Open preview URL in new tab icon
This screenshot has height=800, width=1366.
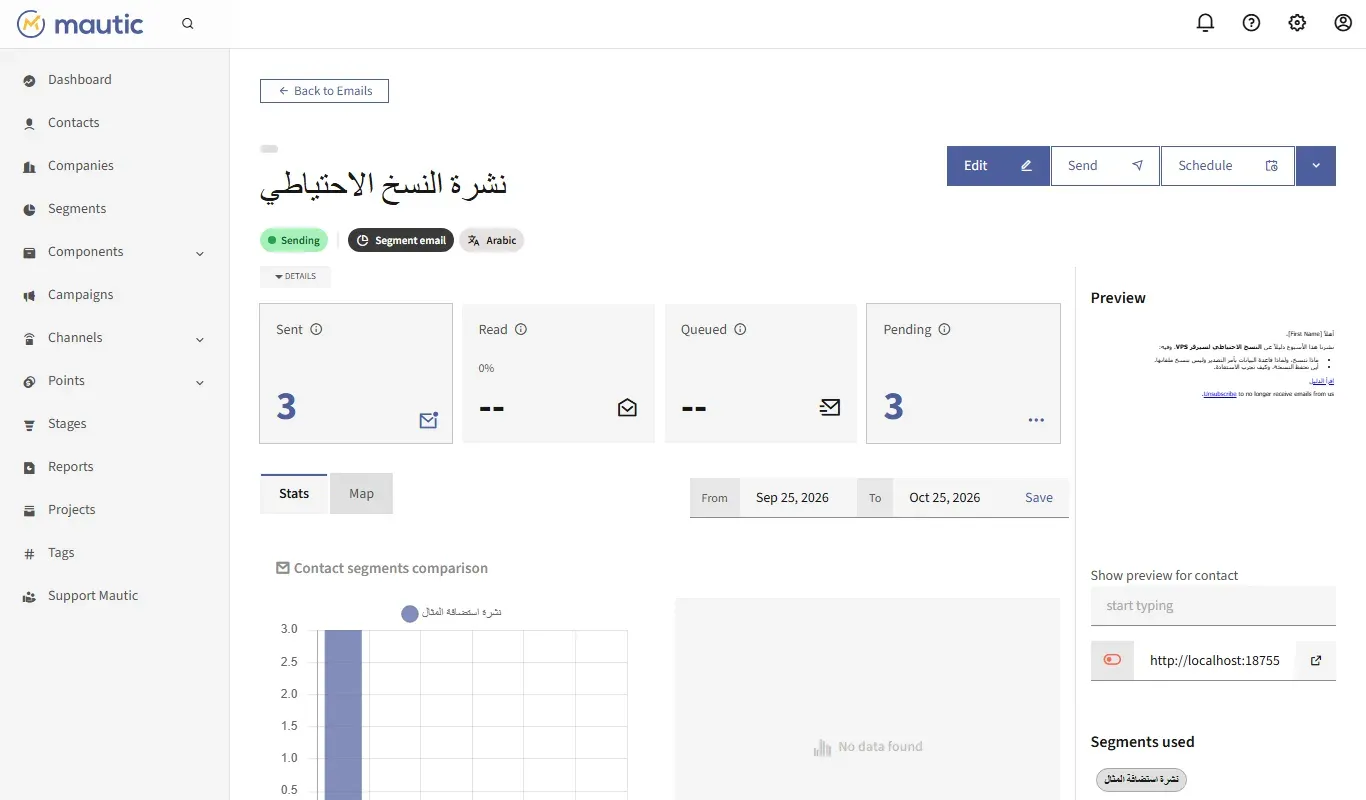pyautogui.click(x=1316, y=660)
